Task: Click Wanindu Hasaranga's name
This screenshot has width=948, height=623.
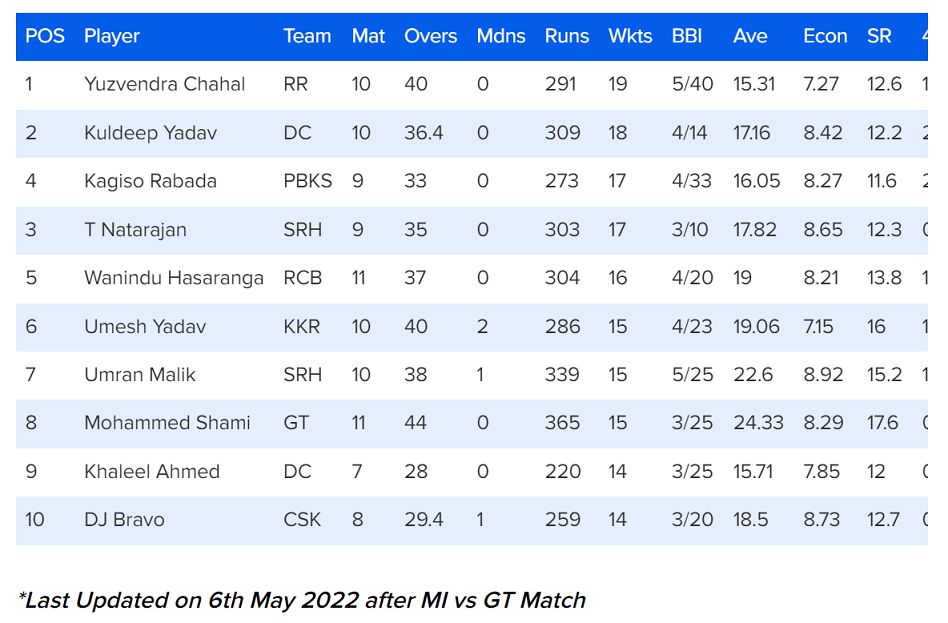Action: click(174, 278)
